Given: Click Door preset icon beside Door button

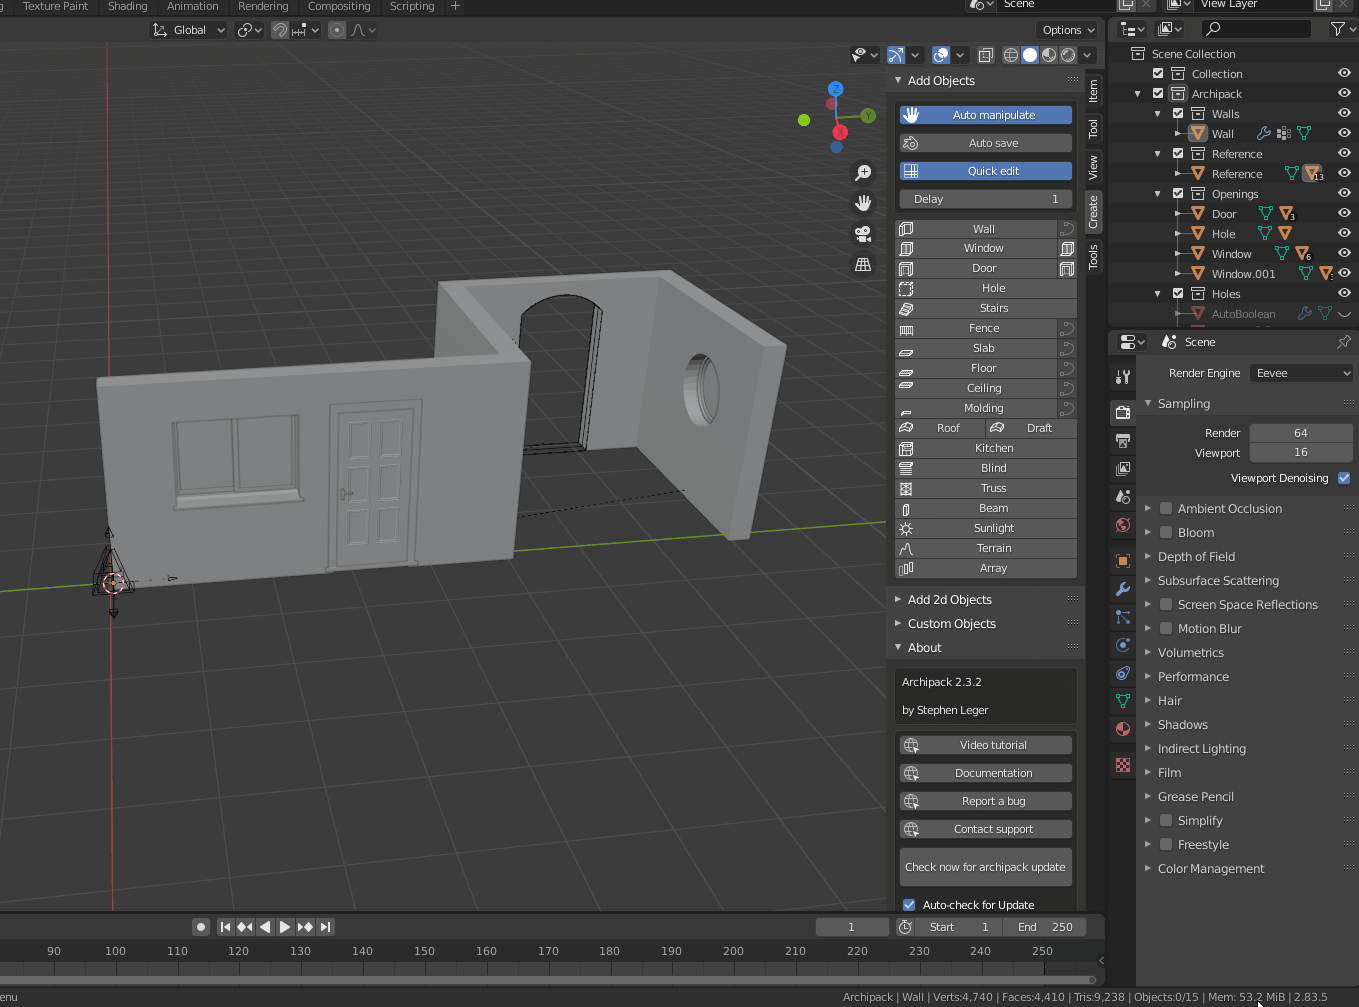Looking at the screenshot, I should point(1067,268).
